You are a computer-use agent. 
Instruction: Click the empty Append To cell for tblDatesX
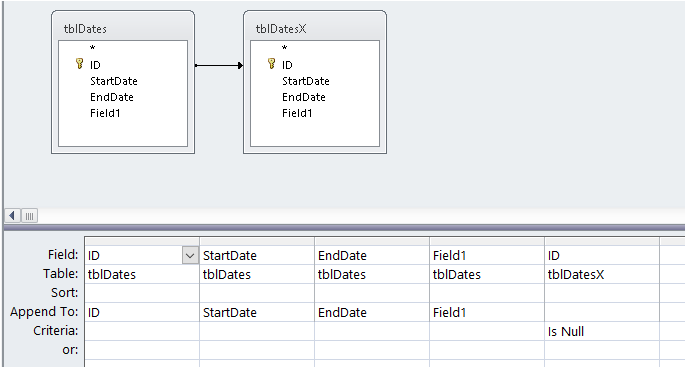[x=602, y=312]
